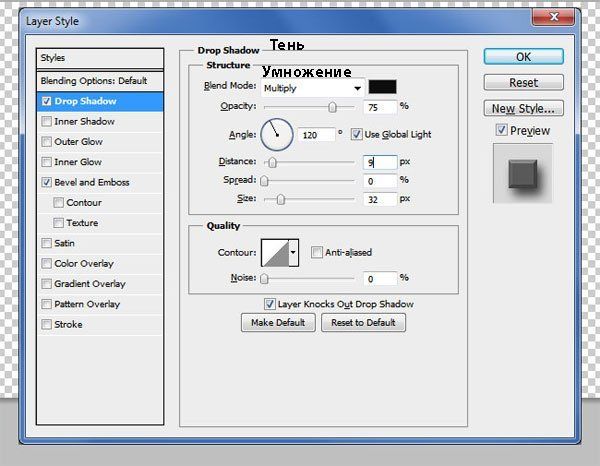The image size is (600, 466).
Task: Click the New Style... button
Action: (523, 109)
